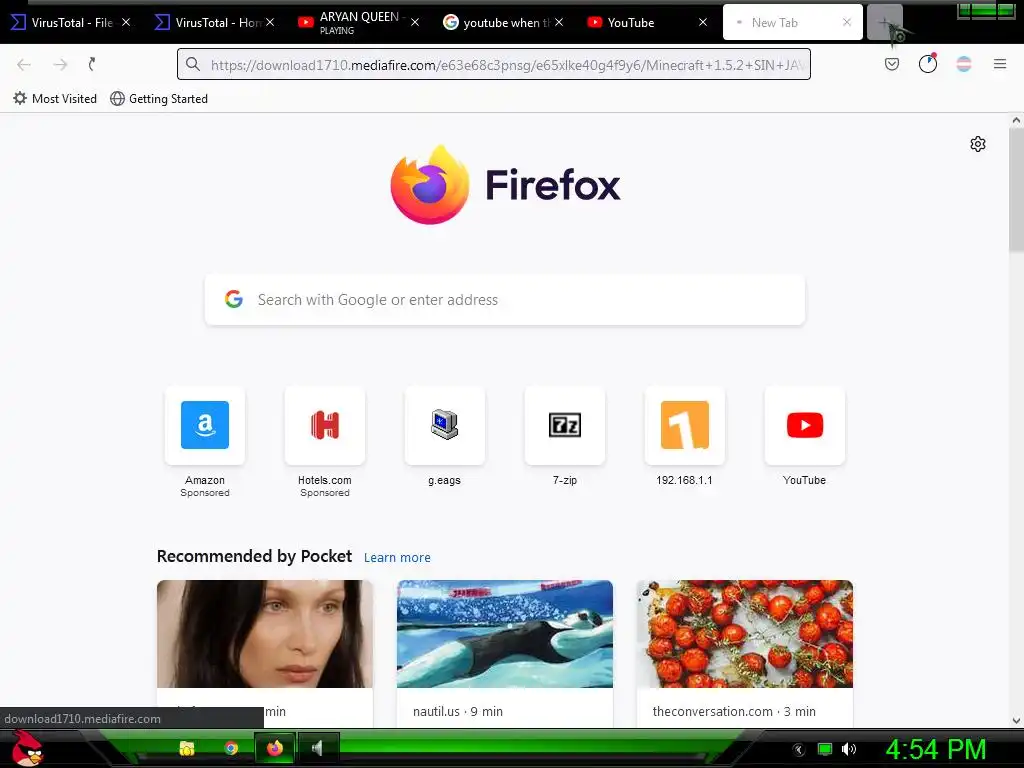The width and height of the screenshot is (1024, 768).
Task: Click the Firefox taskbar button
Action: (274, 748)
